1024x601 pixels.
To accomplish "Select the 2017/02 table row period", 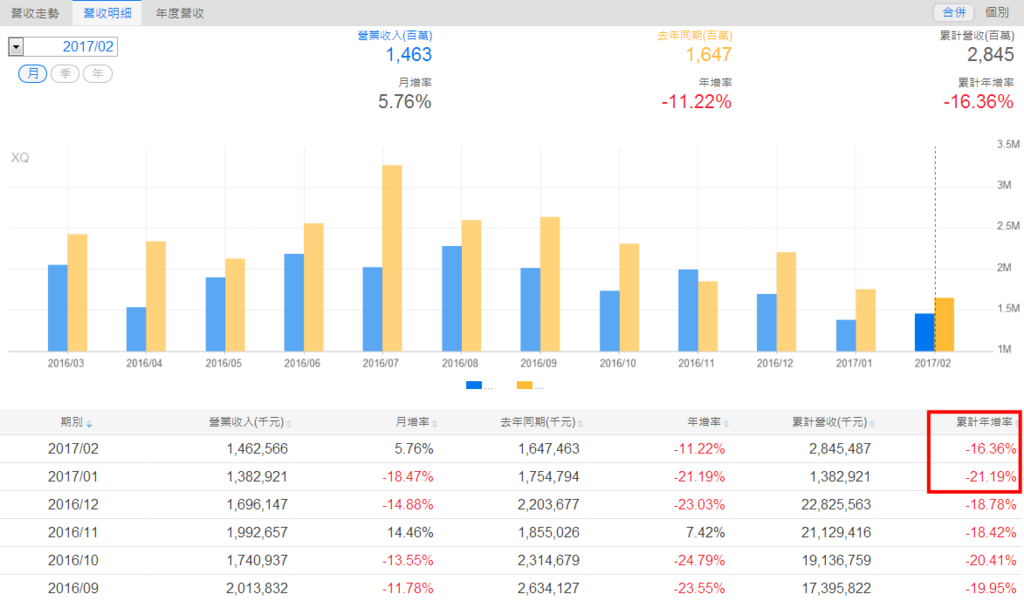I will [72, 449].
